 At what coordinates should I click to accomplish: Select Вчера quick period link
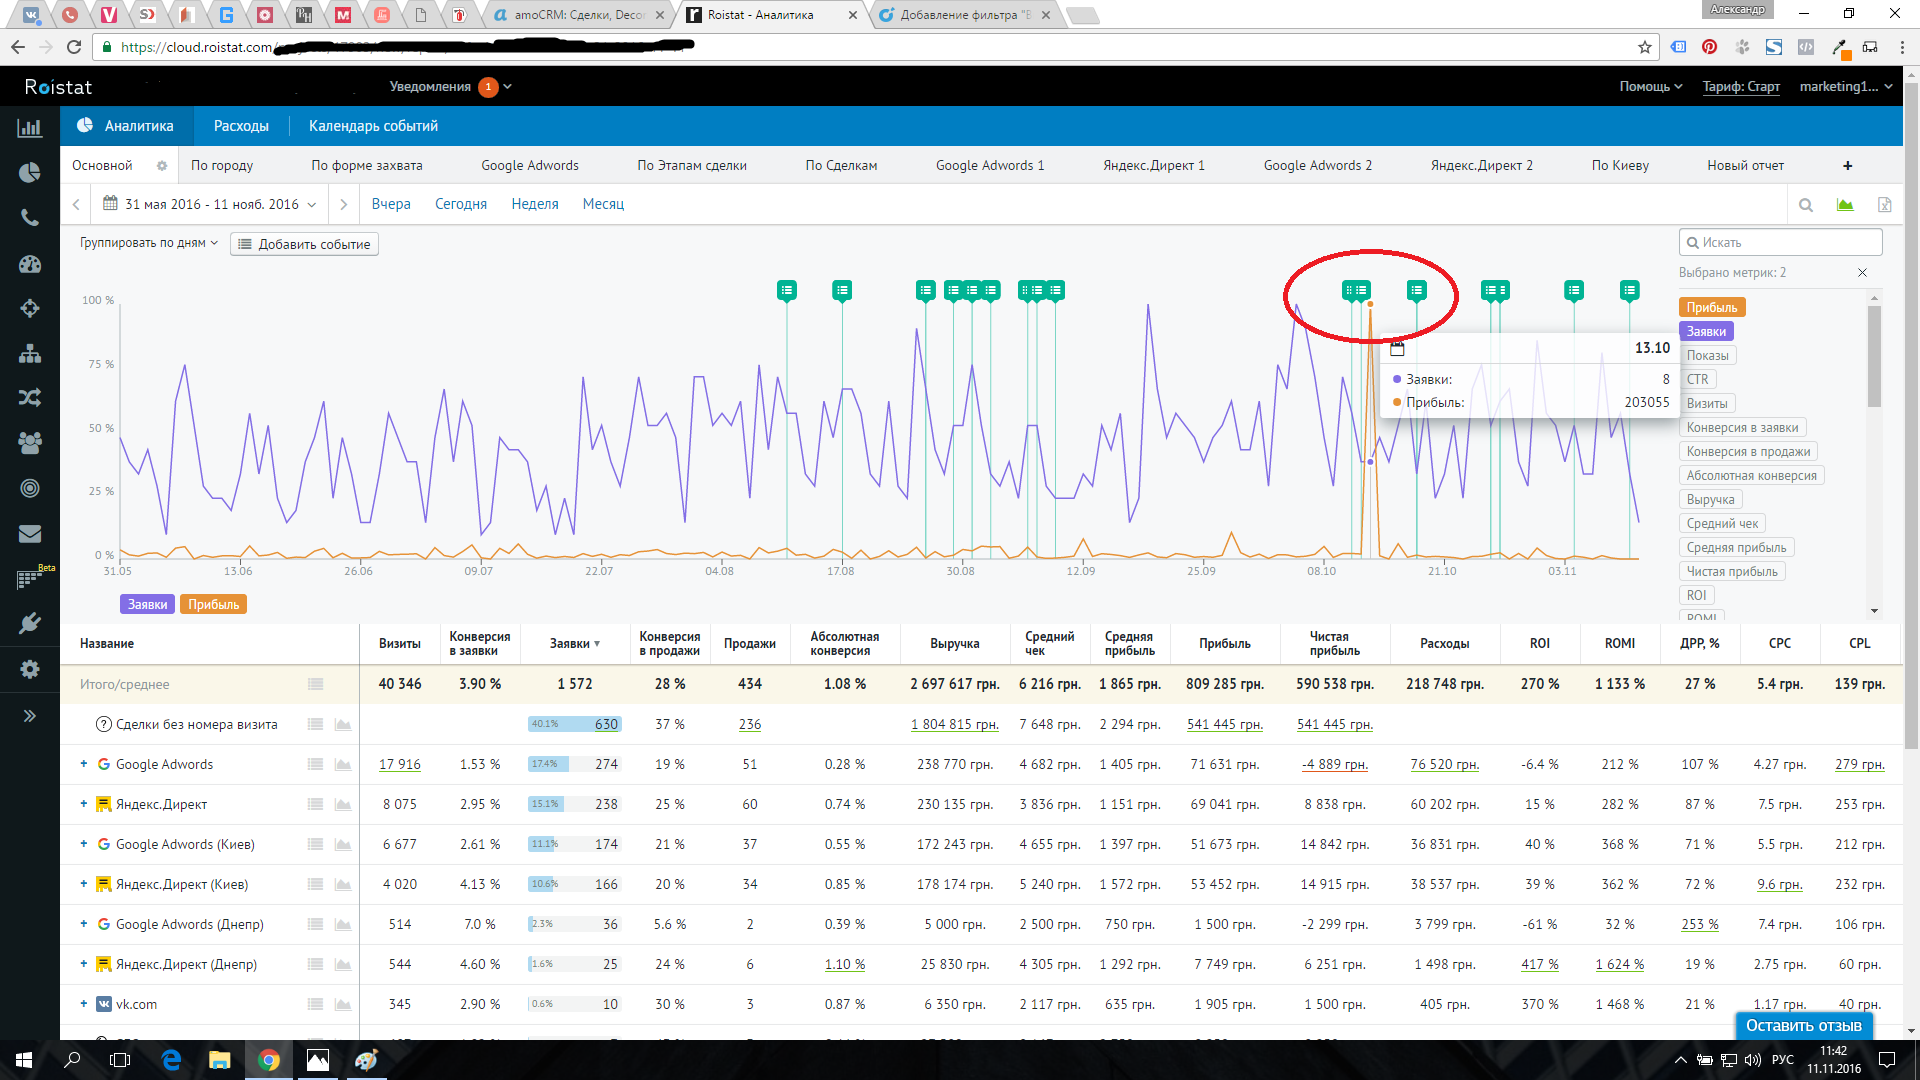click(x=391, y=204)
